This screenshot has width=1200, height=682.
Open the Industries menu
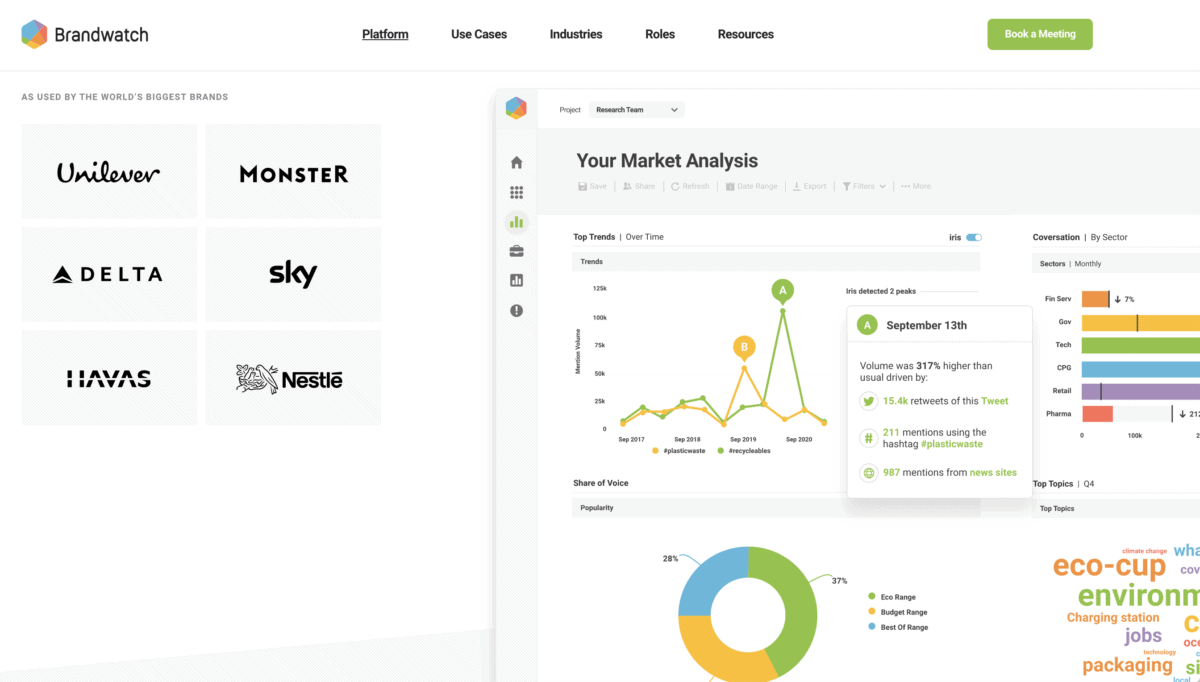[576, 34]
